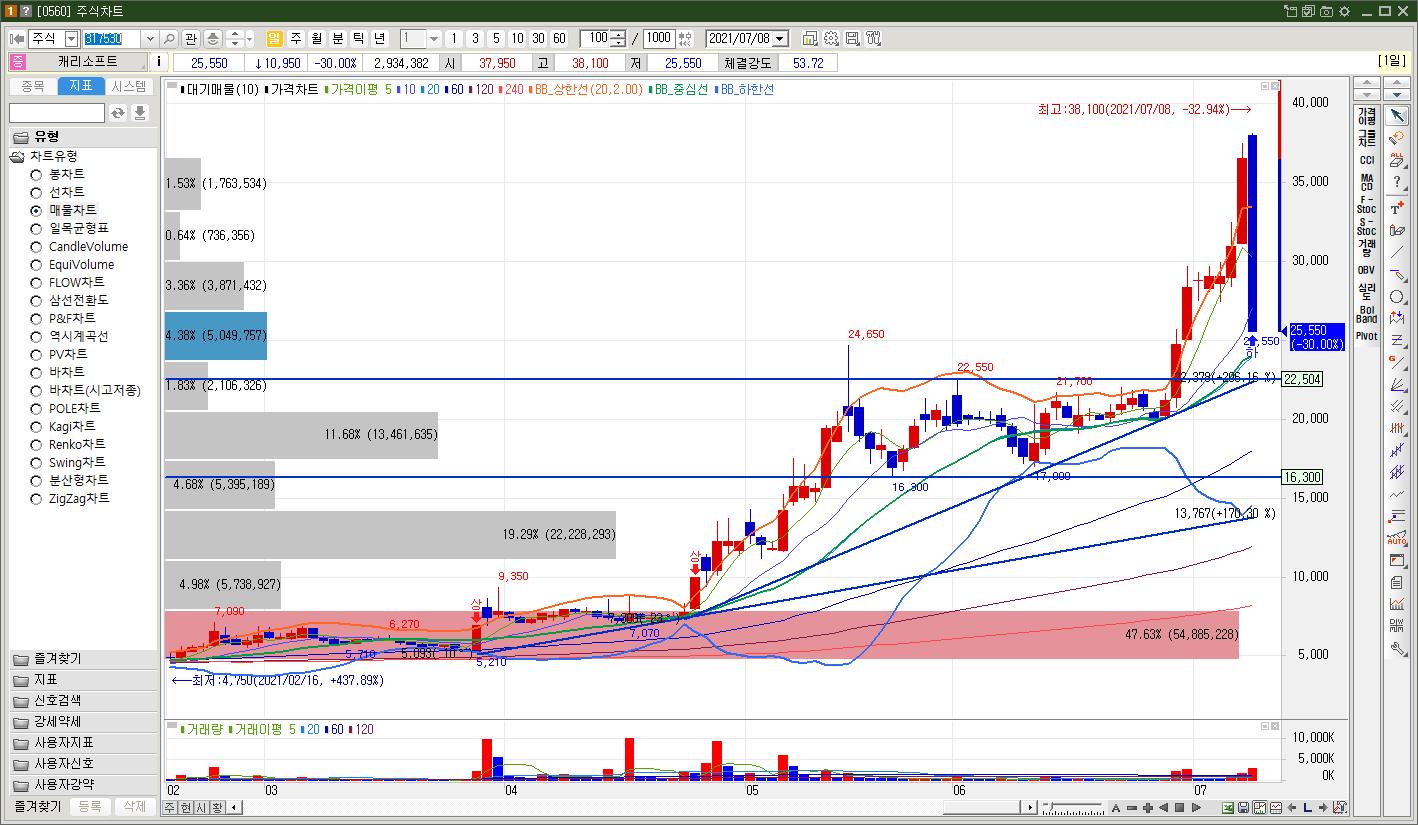
Task: Switch to the 시스템 tab
Action: (128, 87)
